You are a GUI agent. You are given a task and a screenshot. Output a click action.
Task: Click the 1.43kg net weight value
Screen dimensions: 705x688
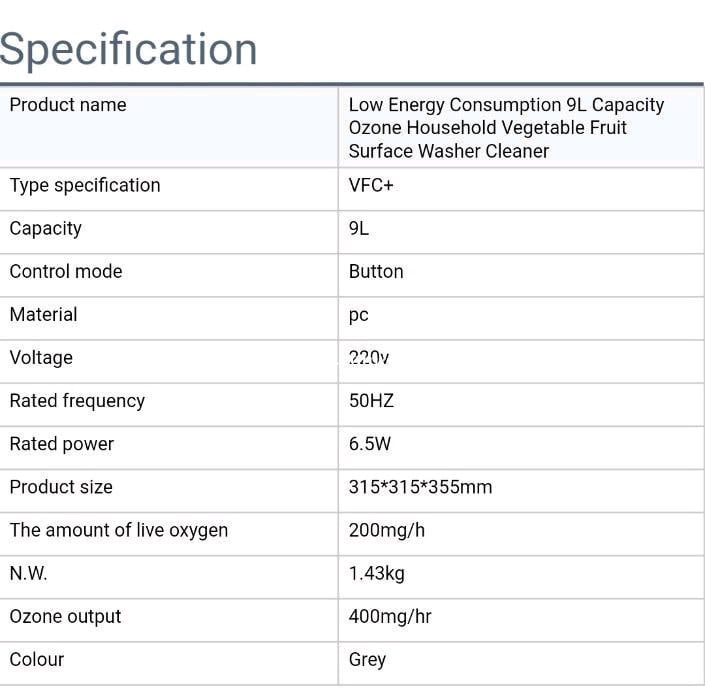tap(376, 574)
